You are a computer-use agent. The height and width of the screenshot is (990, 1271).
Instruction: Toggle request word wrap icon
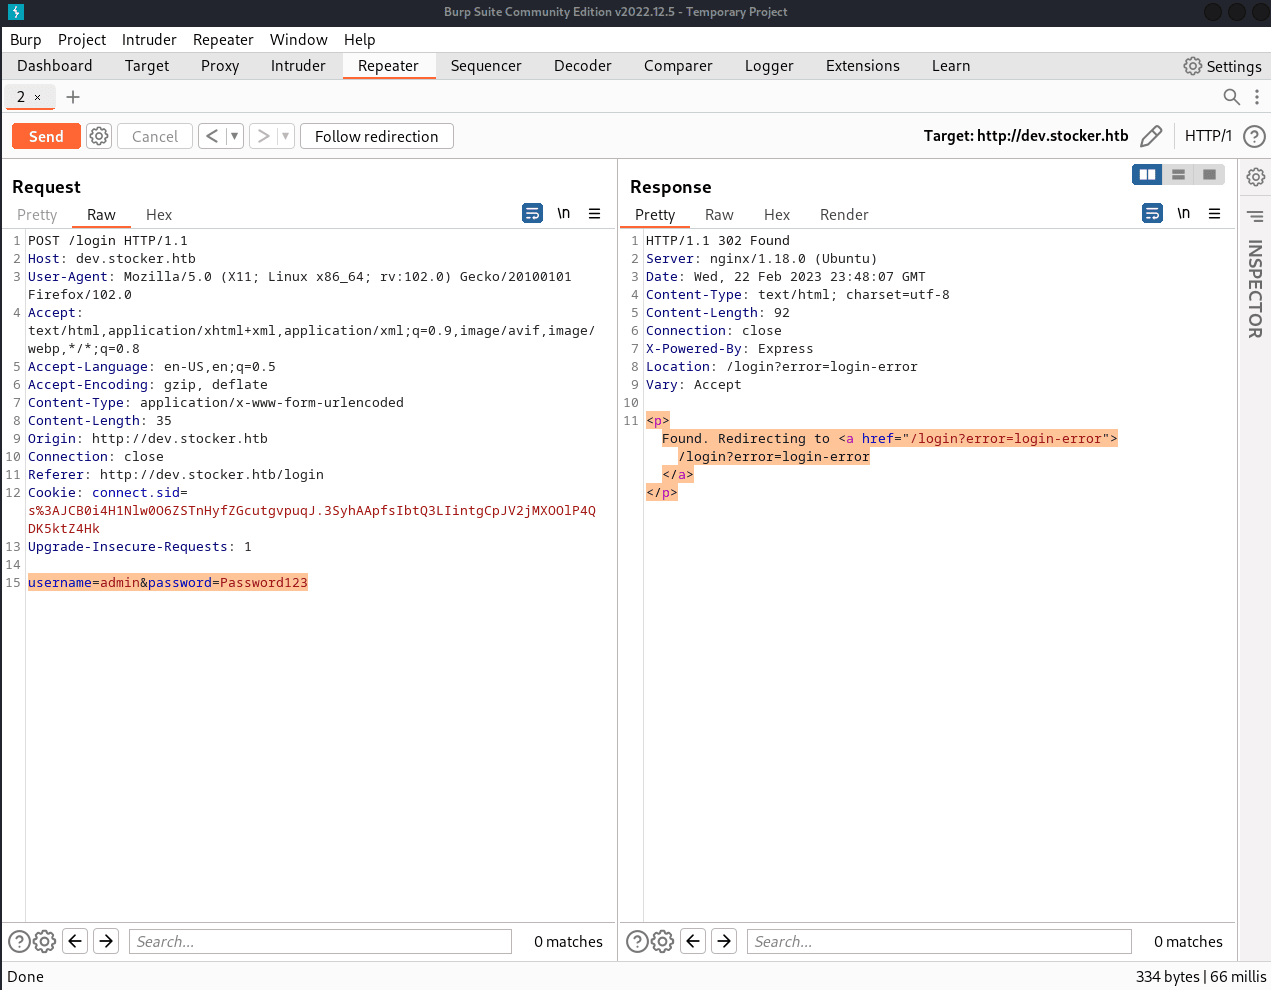point(533,214)
